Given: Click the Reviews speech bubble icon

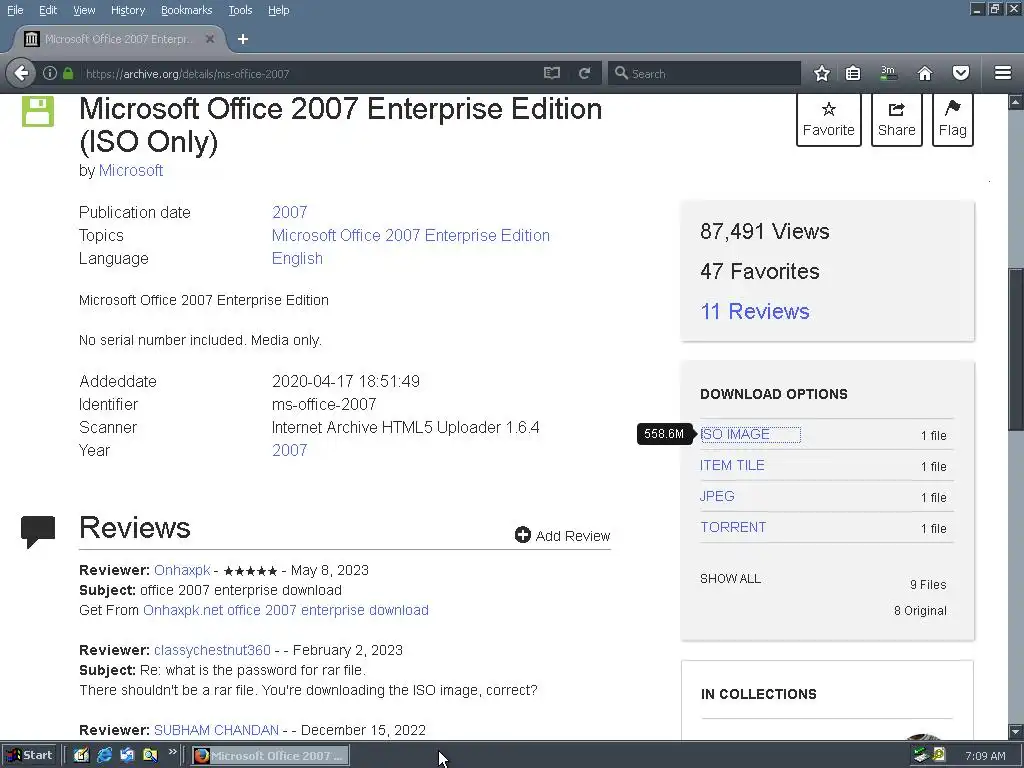Looking at the screenshot, I should 38,531.
